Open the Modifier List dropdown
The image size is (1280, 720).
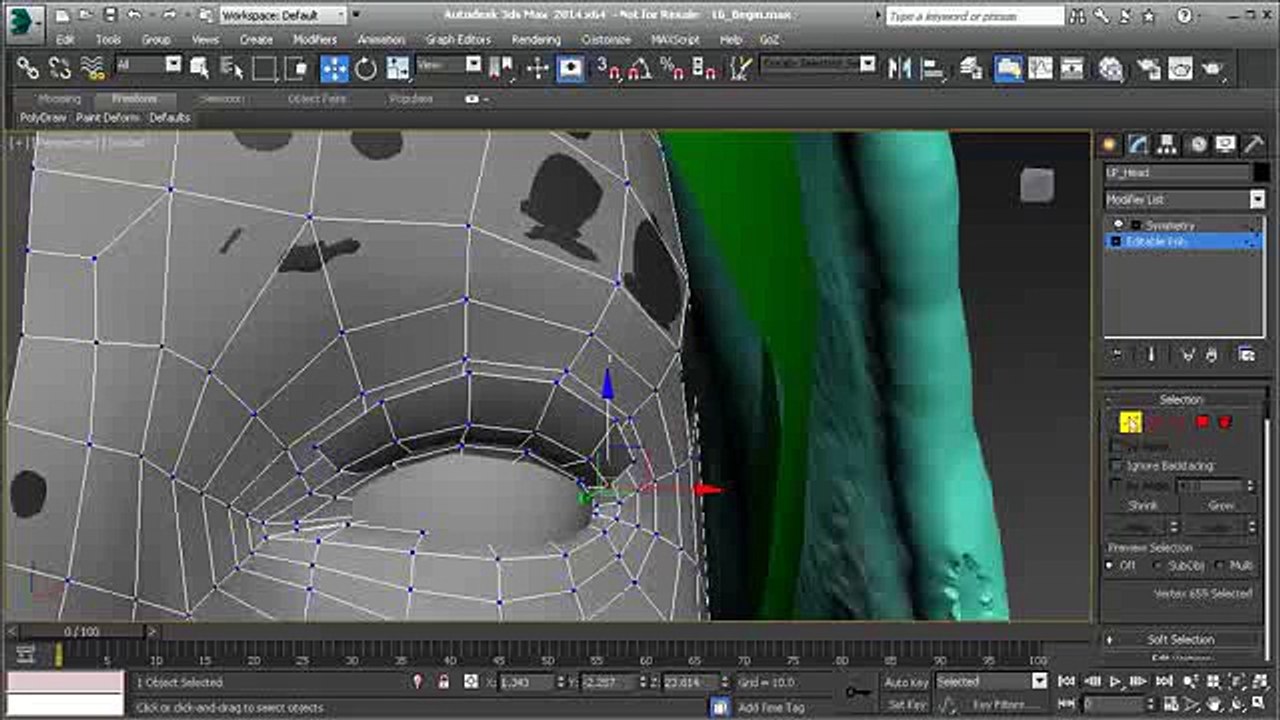(x=1185, y=199)
